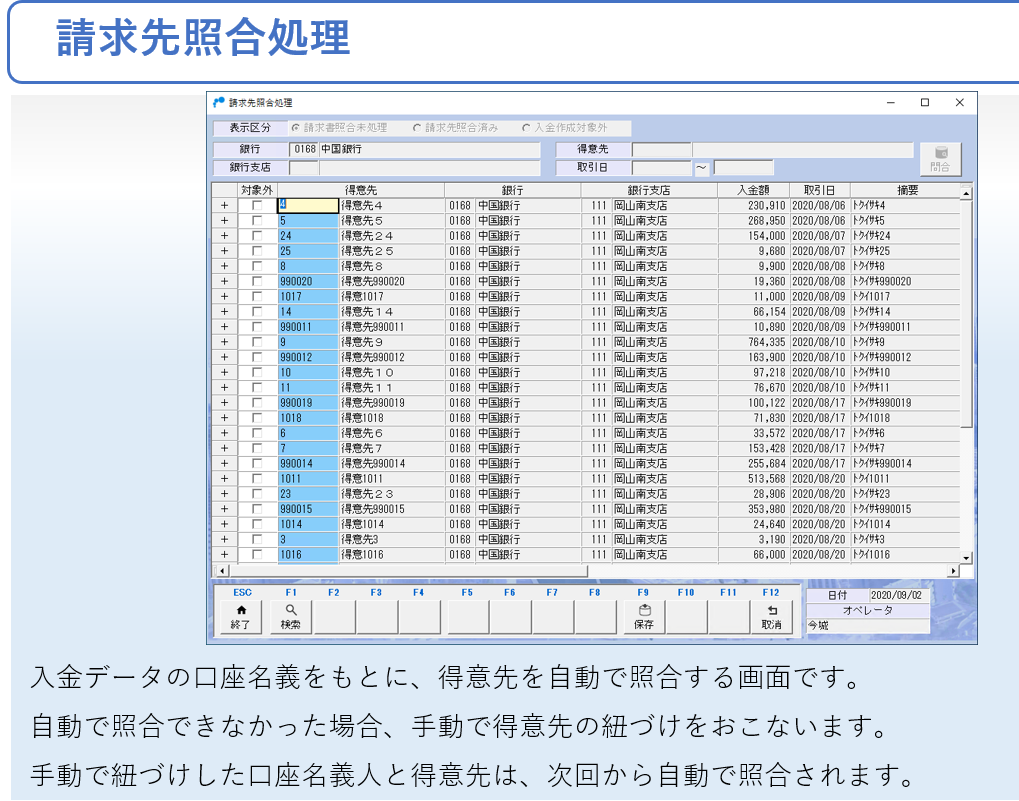Click the 終了 (exit) home icon button
The height and width of the screenshot is (801, 1019).
[240, 616]
